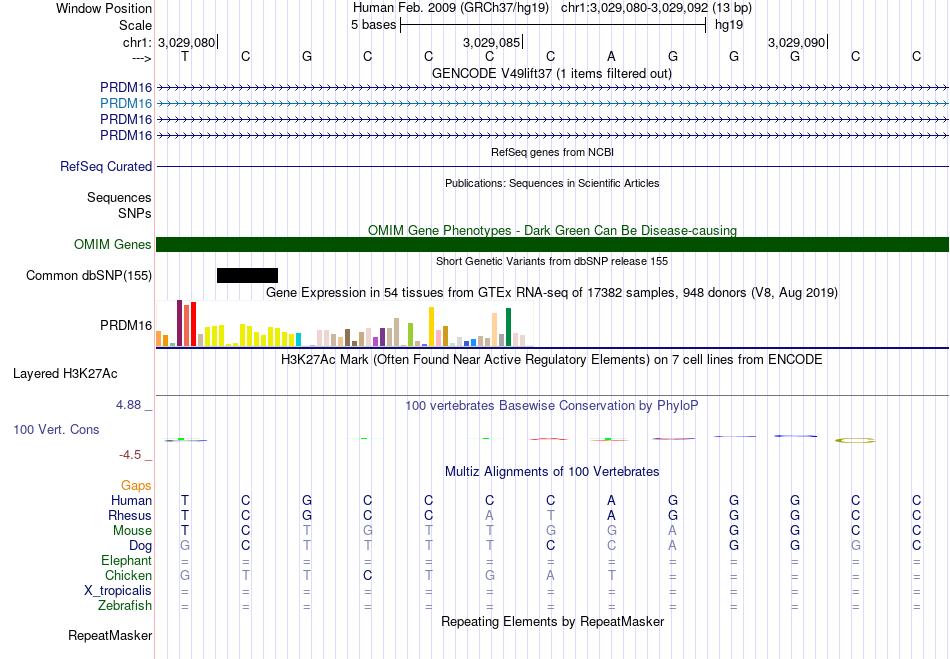The height and width of the screenshot is (659, 950).
Task: Click the RefSeq genes from NCBI title
Action: click(552, 153)
